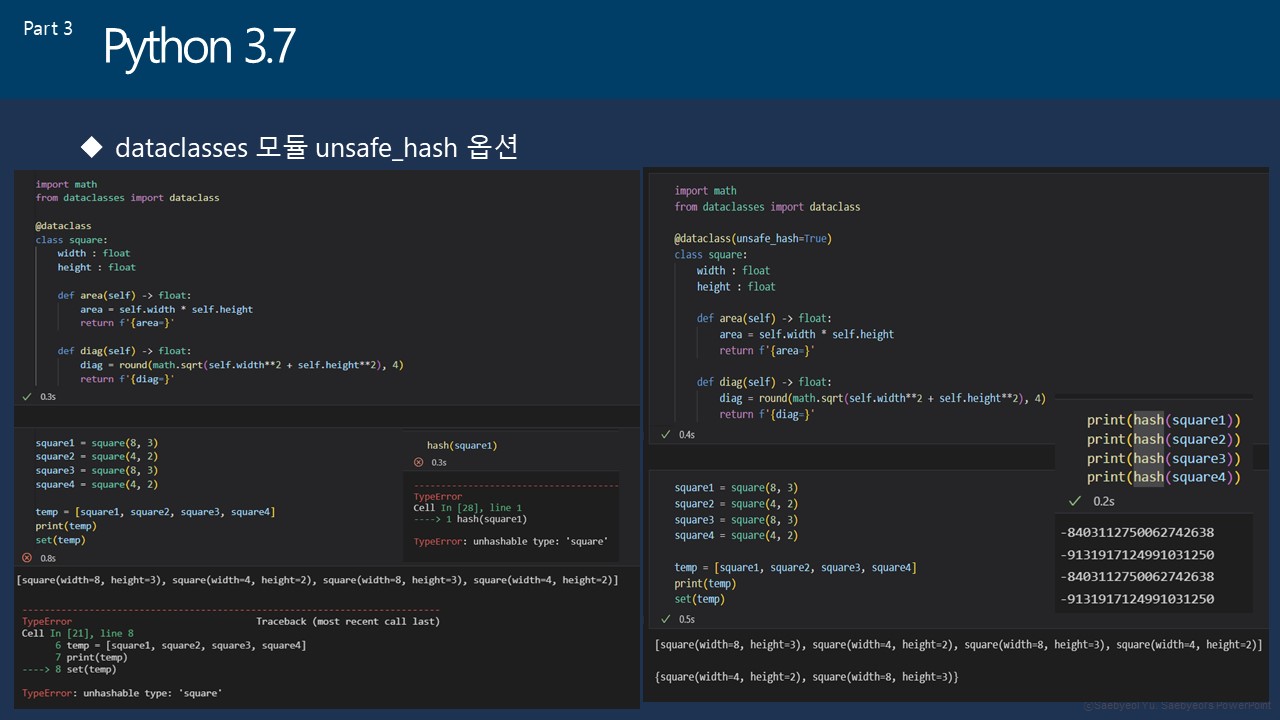Click the green check mark beside 0.2s
Screen dimensions: 1280x720
[1075, 501]
